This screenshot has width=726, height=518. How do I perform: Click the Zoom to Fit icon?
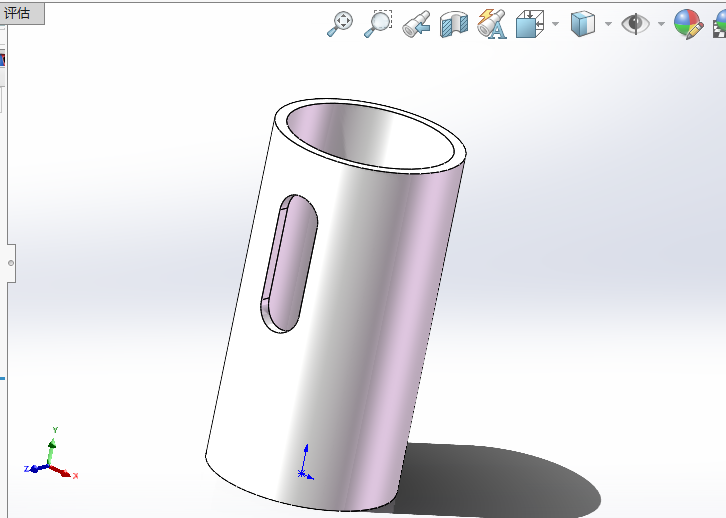coord(340,24)
